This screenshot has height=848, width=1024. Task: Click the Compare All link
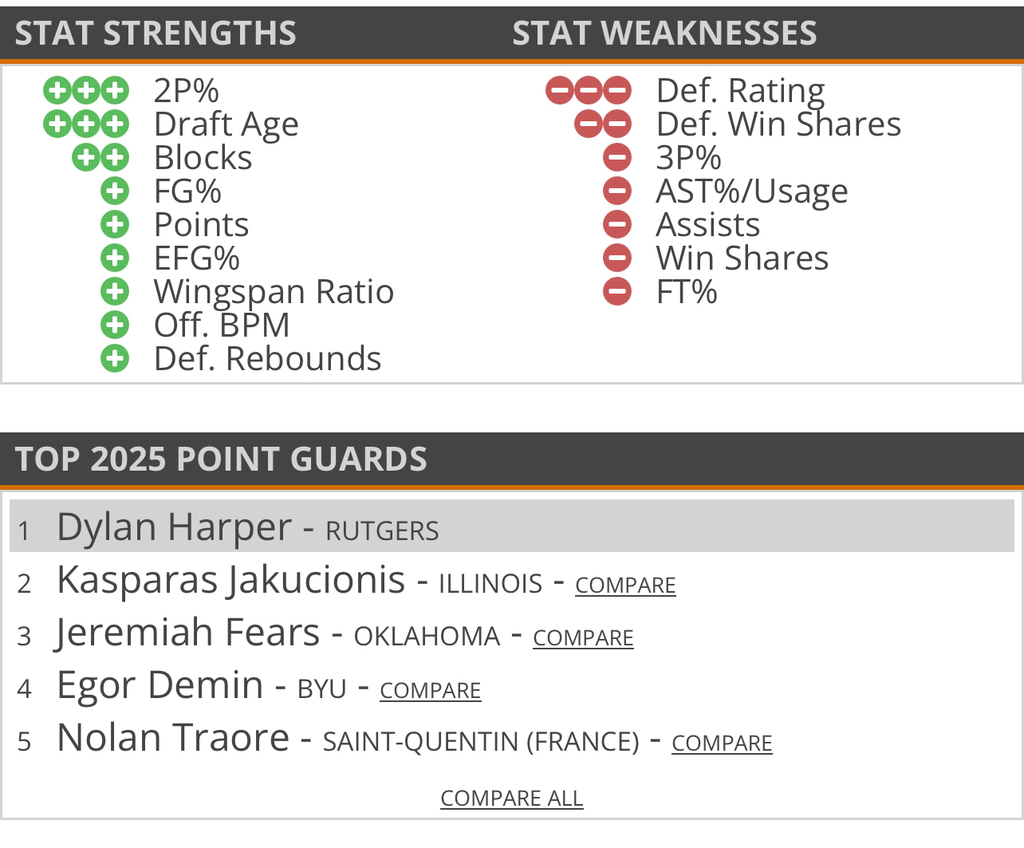(511, 798)
